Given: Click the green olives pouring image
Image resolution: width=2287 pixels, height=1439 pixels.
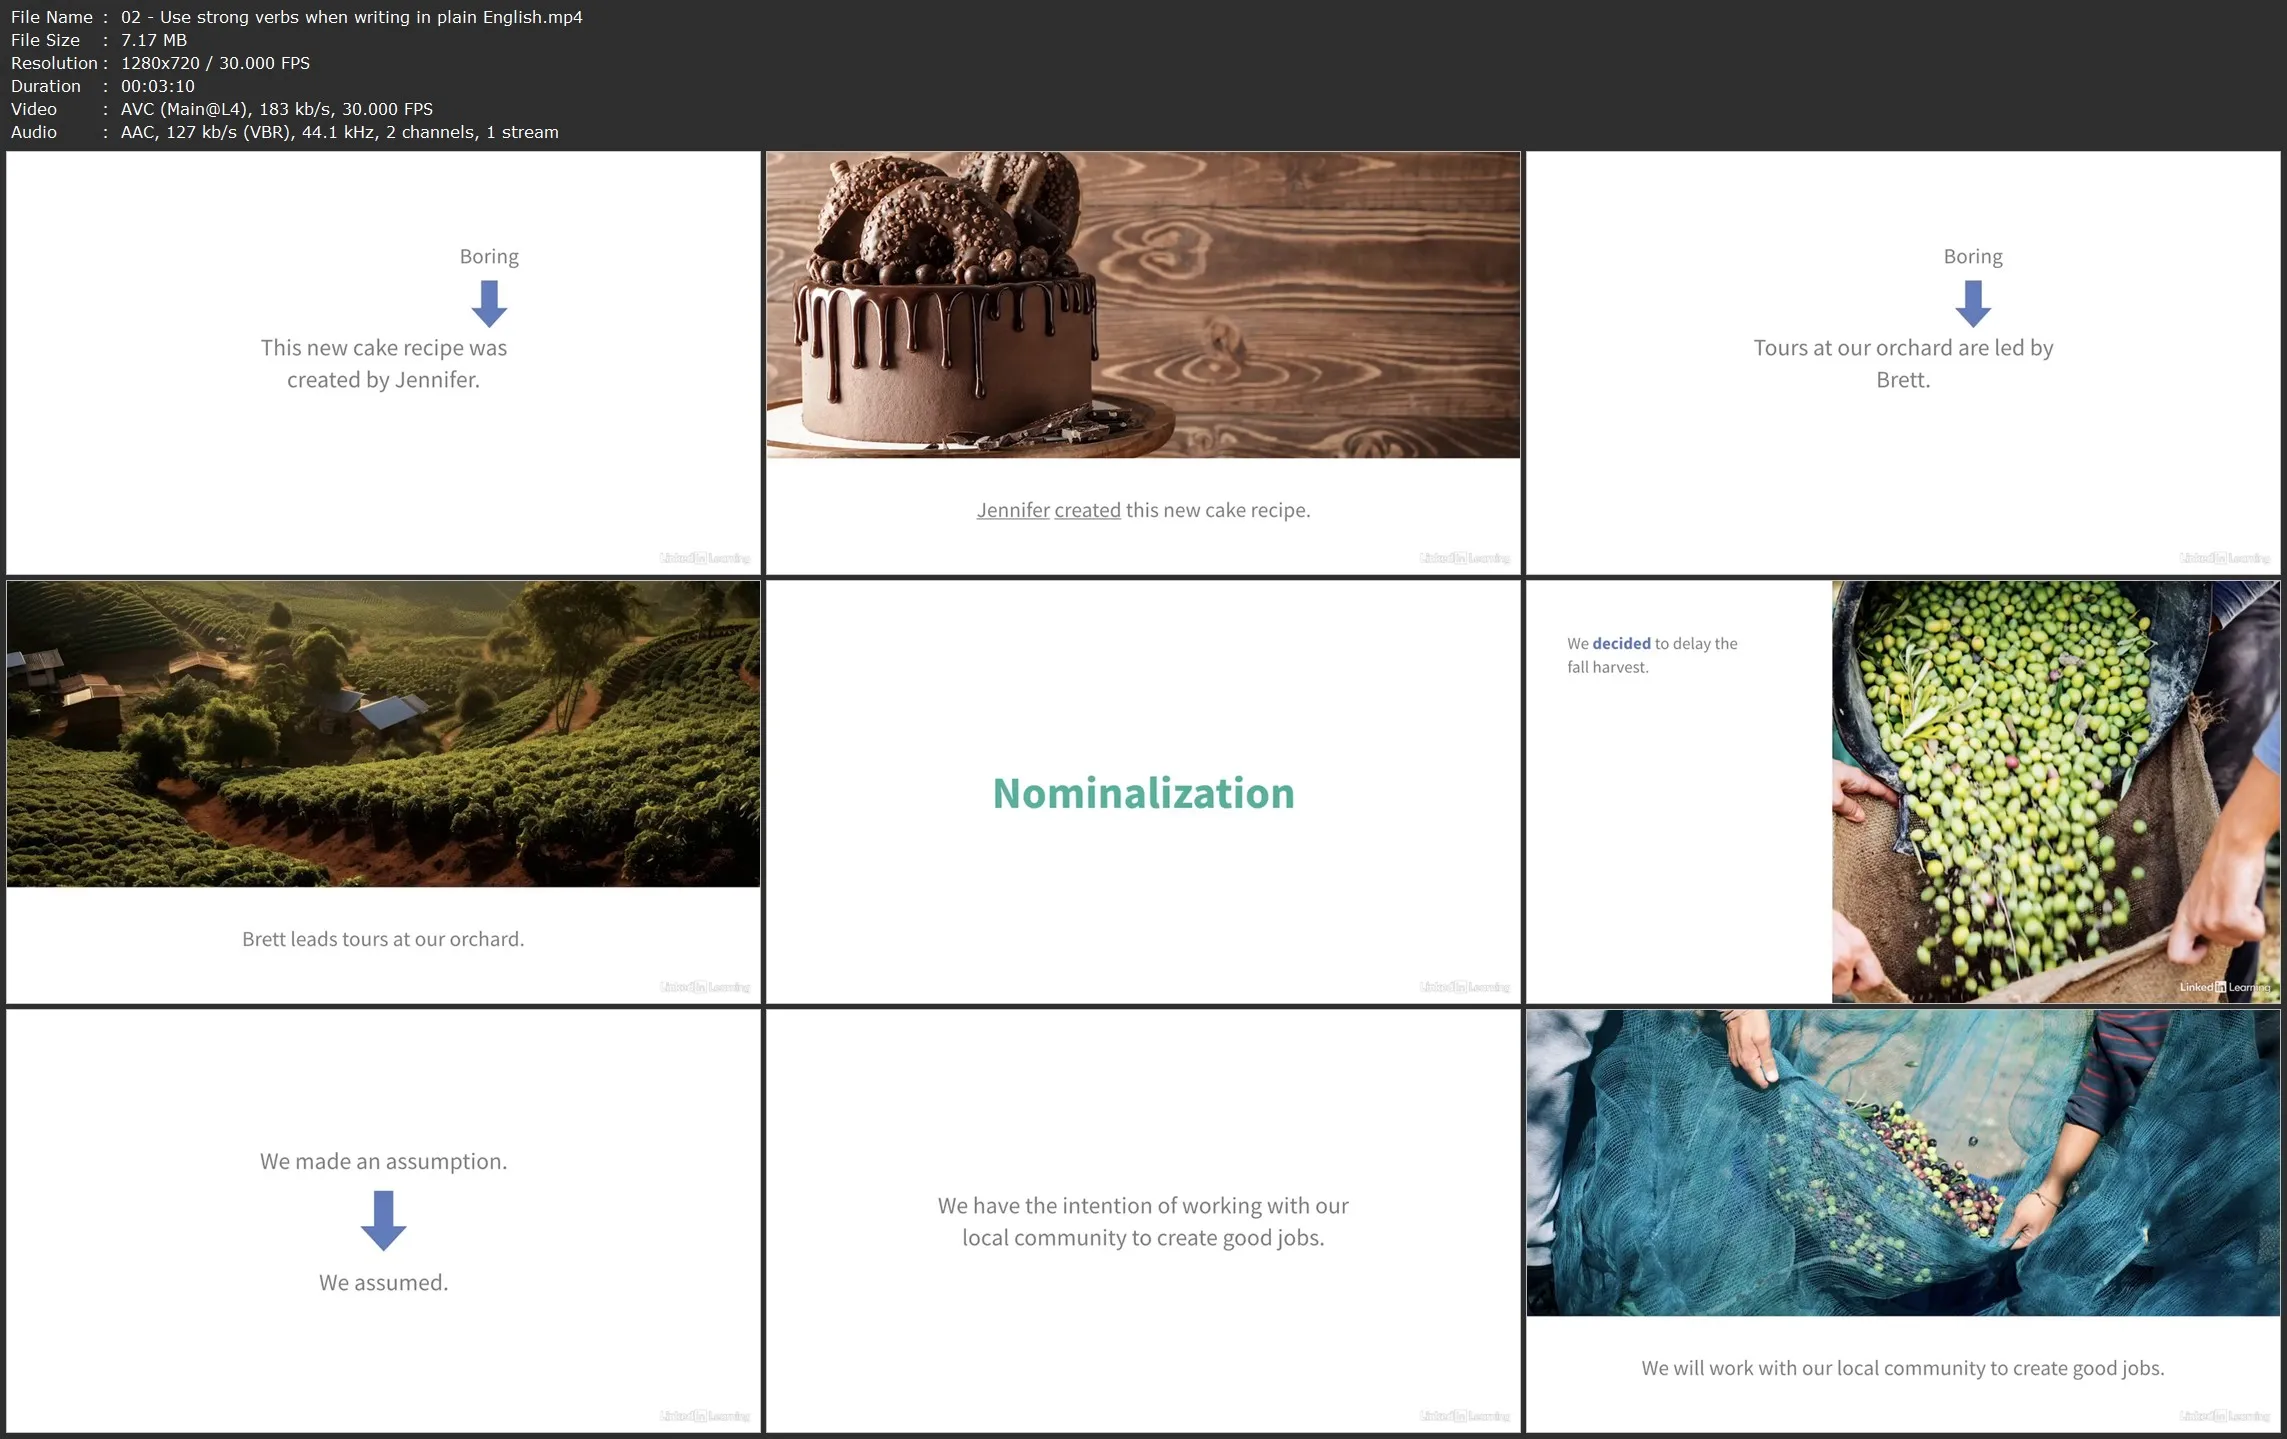Looking at the screenshot, I should click(x=2055, y=791).
